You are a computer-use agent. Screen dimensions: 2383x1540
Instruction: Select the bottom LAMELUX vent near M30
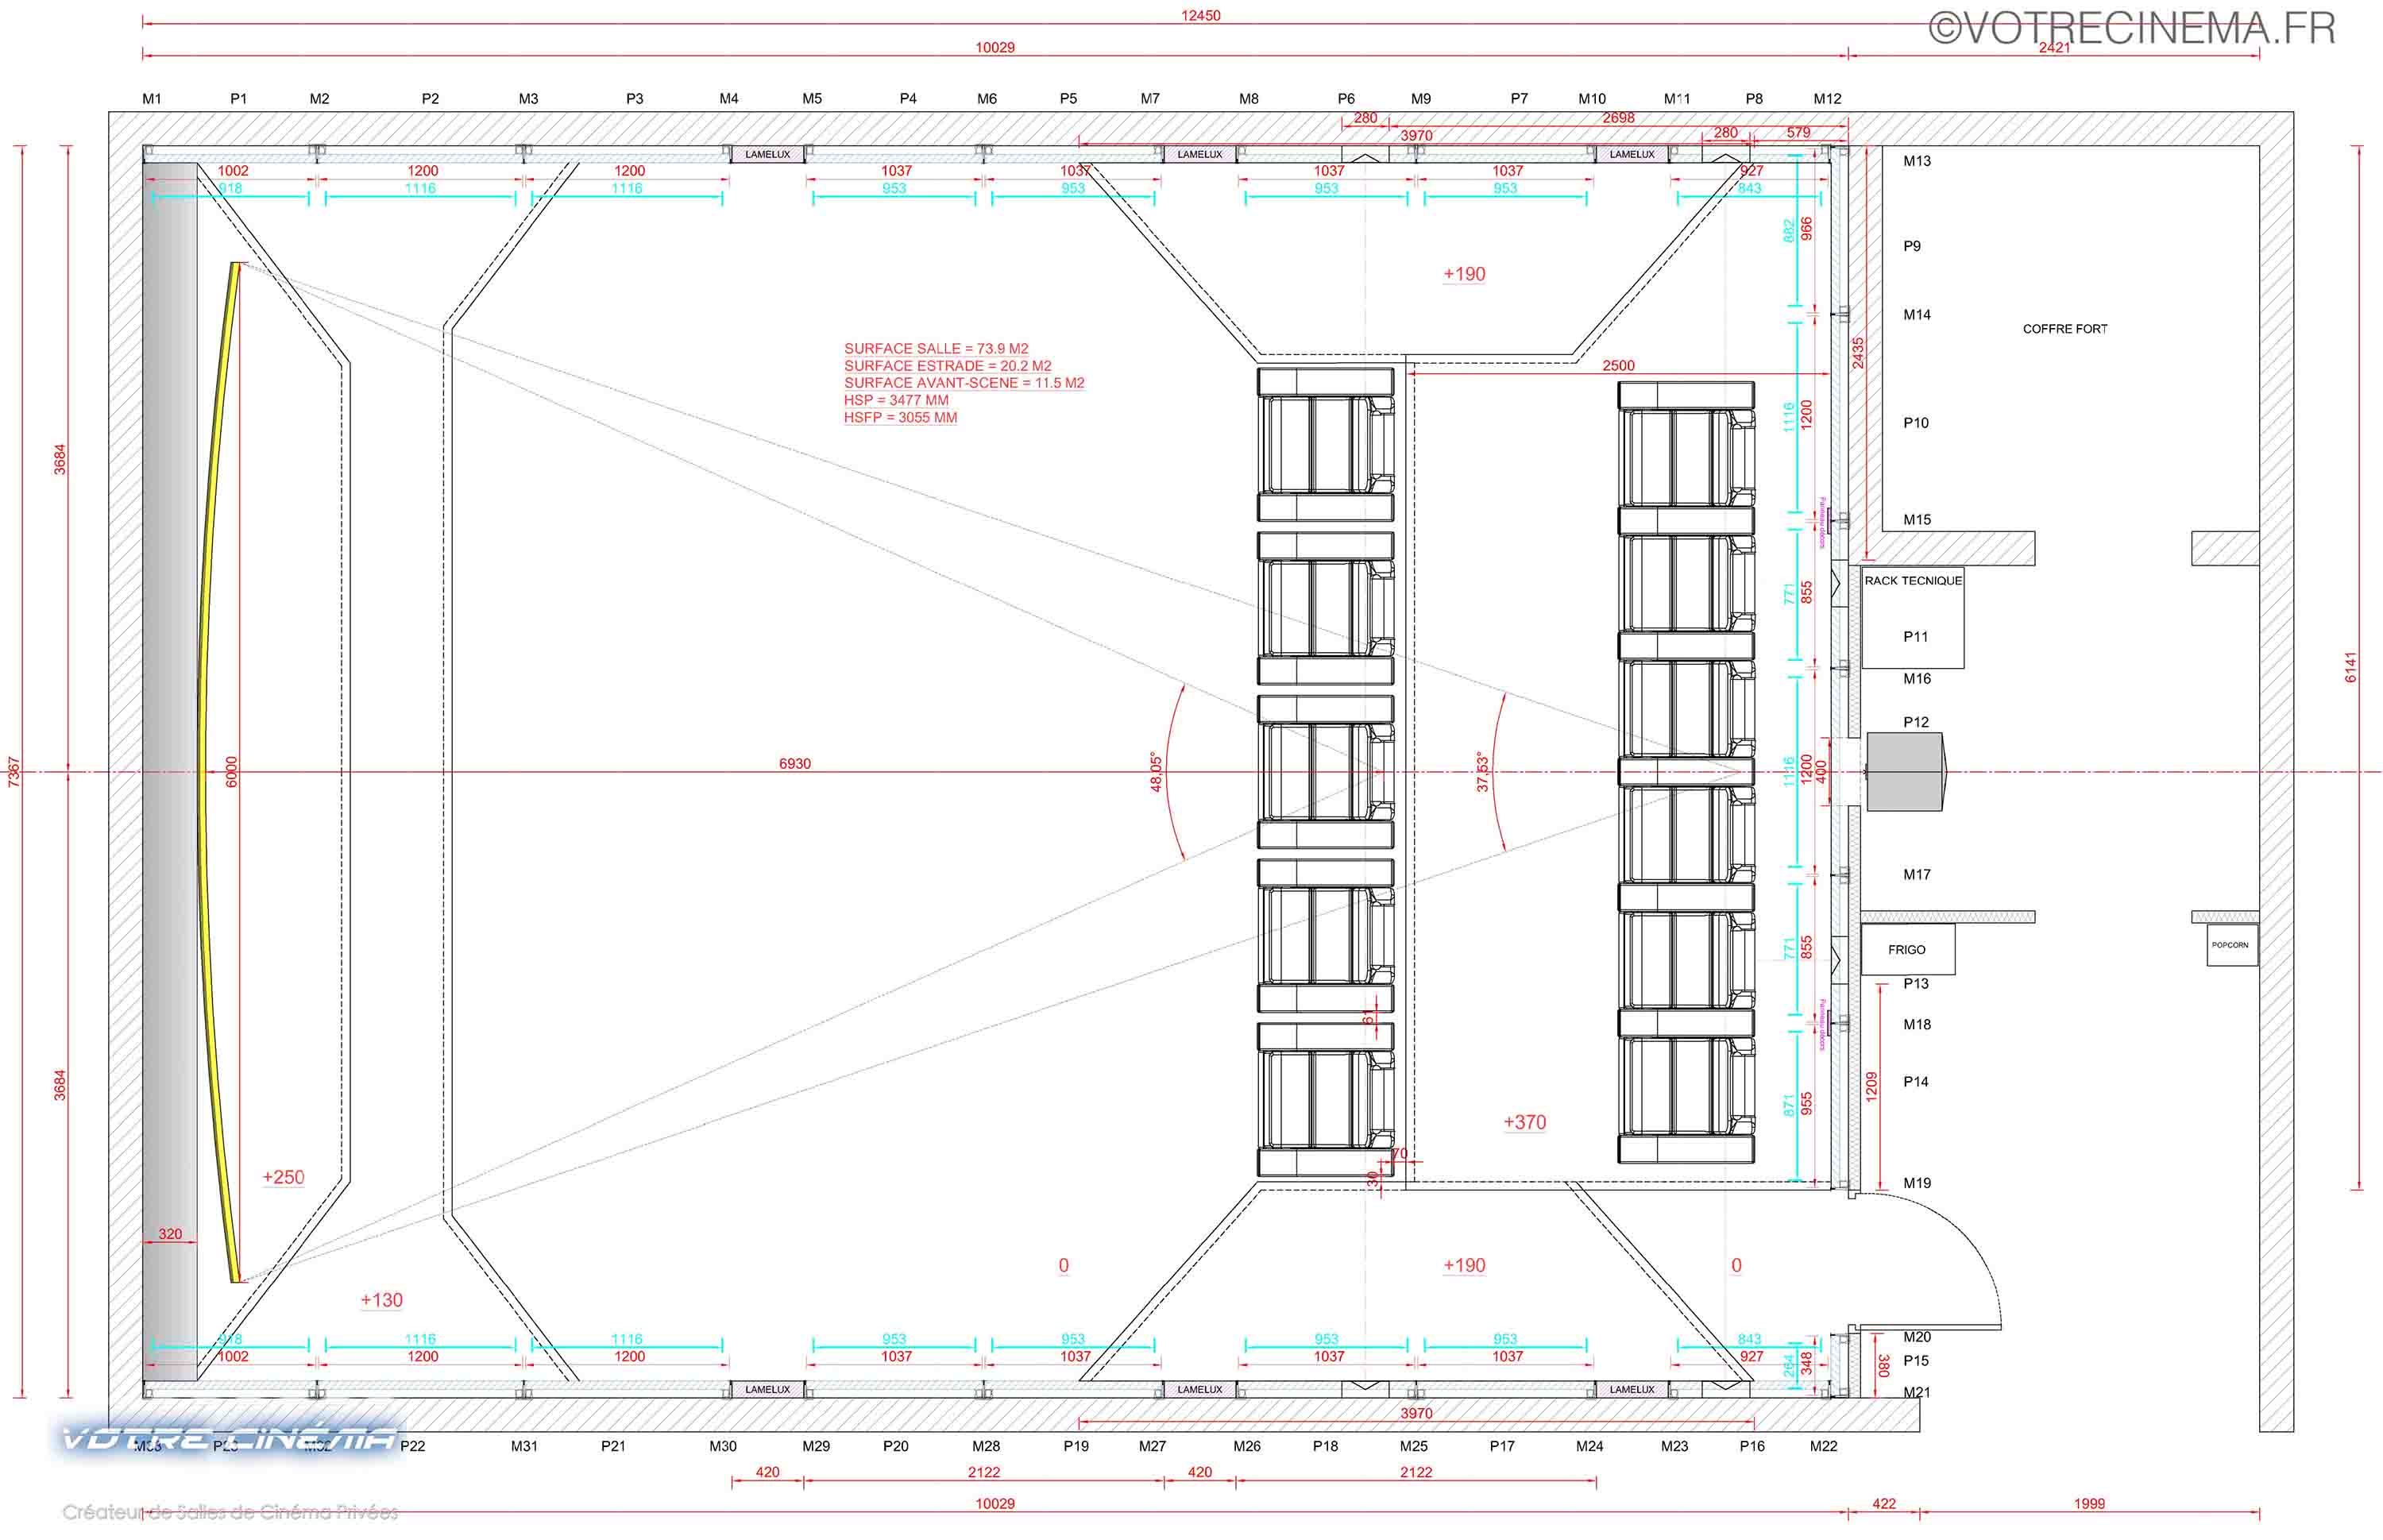click(x=768, y=1389)
